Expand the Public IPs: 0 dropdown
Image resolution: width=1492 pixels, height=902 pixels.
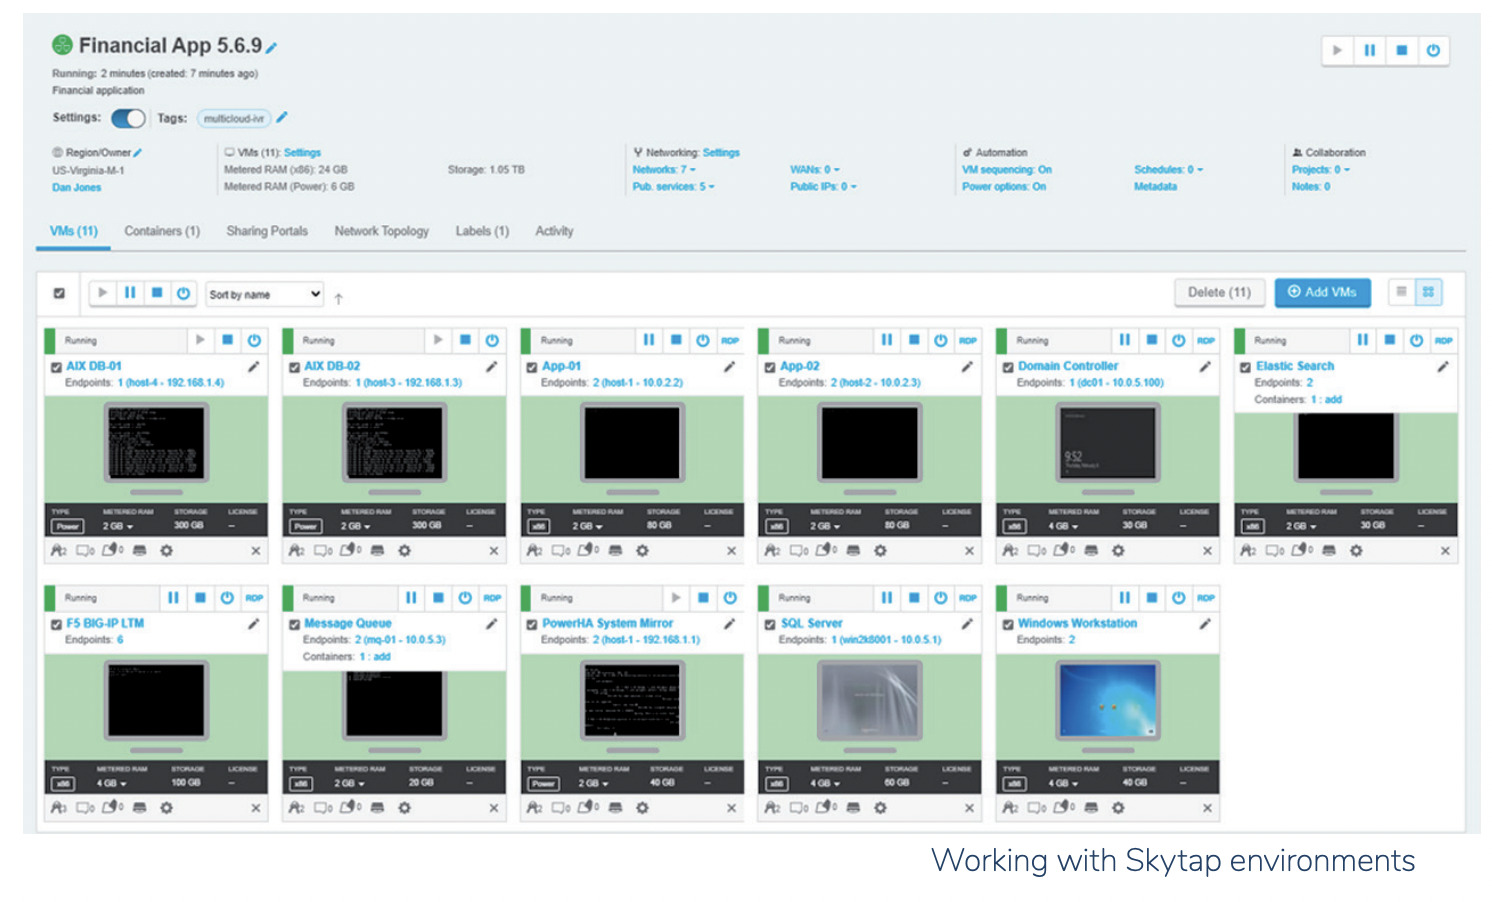click(823, 187)
